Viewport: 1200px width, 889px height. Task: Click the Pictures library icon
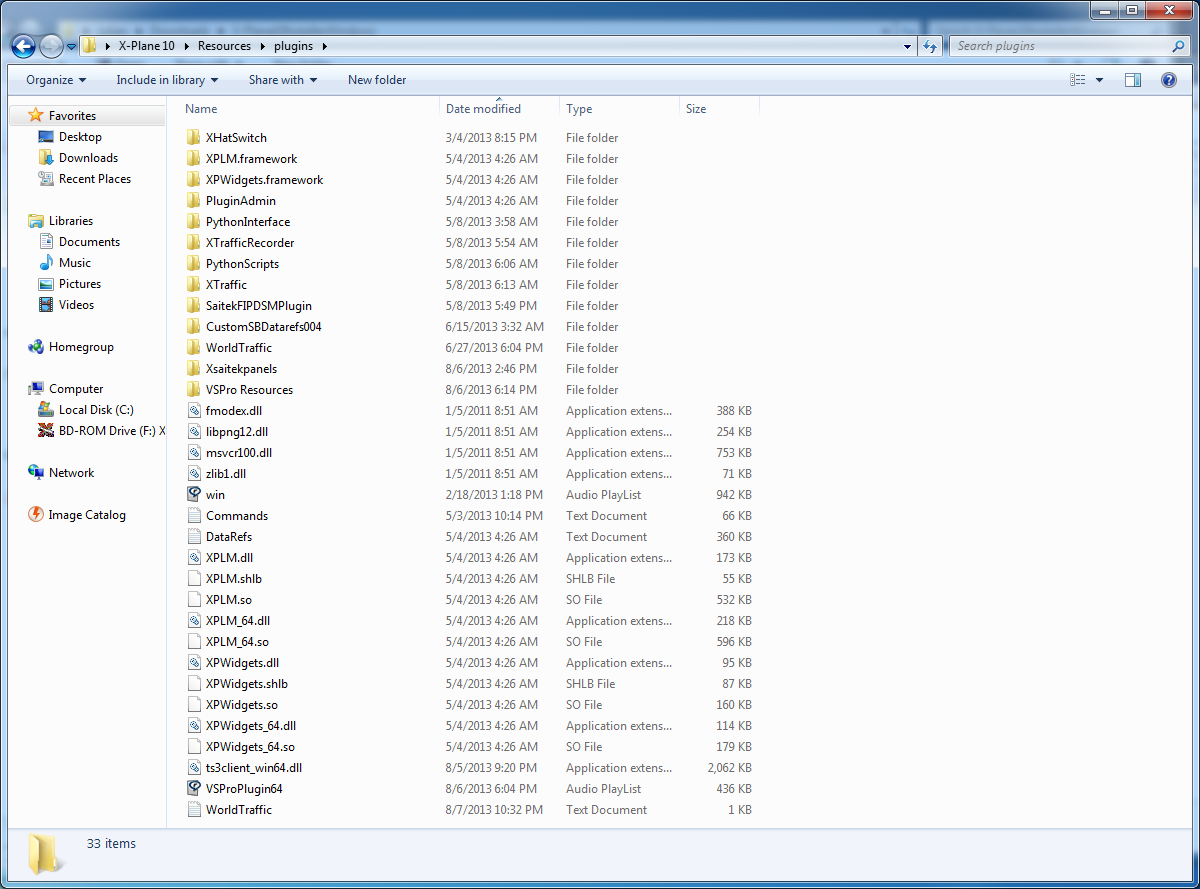pyautogui.click(x=46, y=284)
